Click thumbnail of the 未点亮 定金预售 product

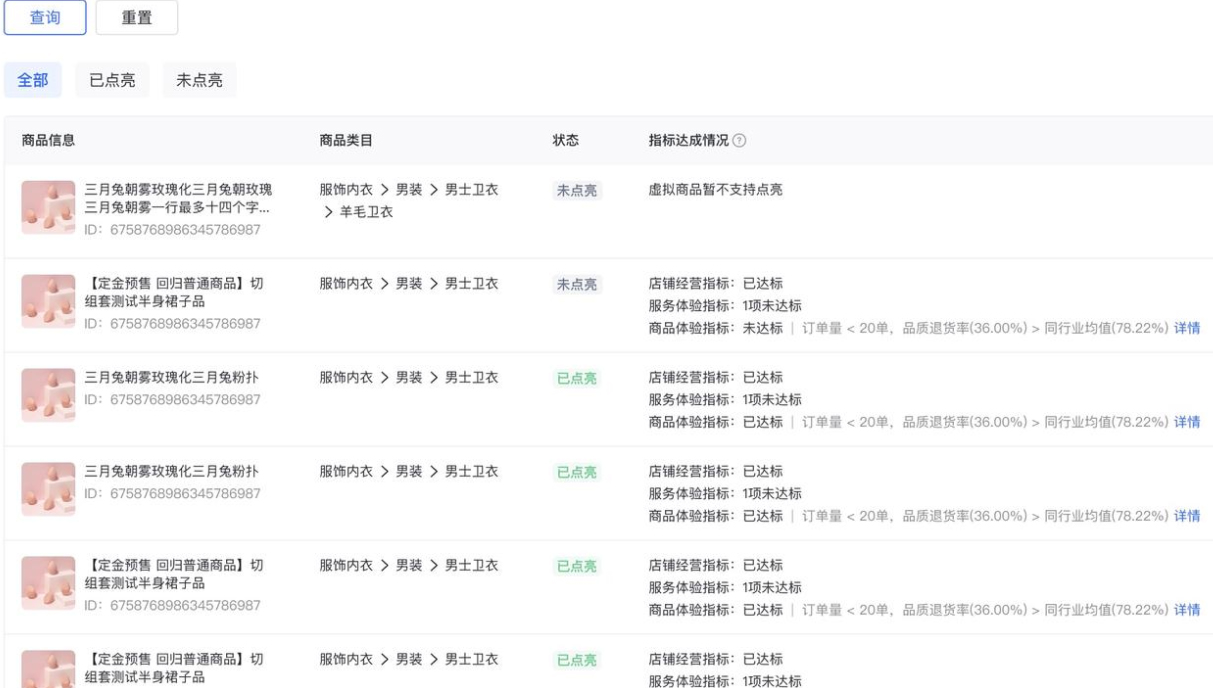click(x=48, y=301)
